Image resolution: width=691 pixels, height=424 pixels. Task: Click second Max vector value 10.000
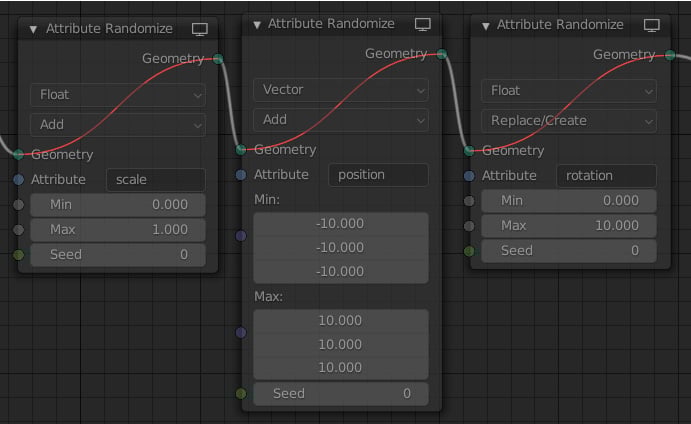pos(341,345)
